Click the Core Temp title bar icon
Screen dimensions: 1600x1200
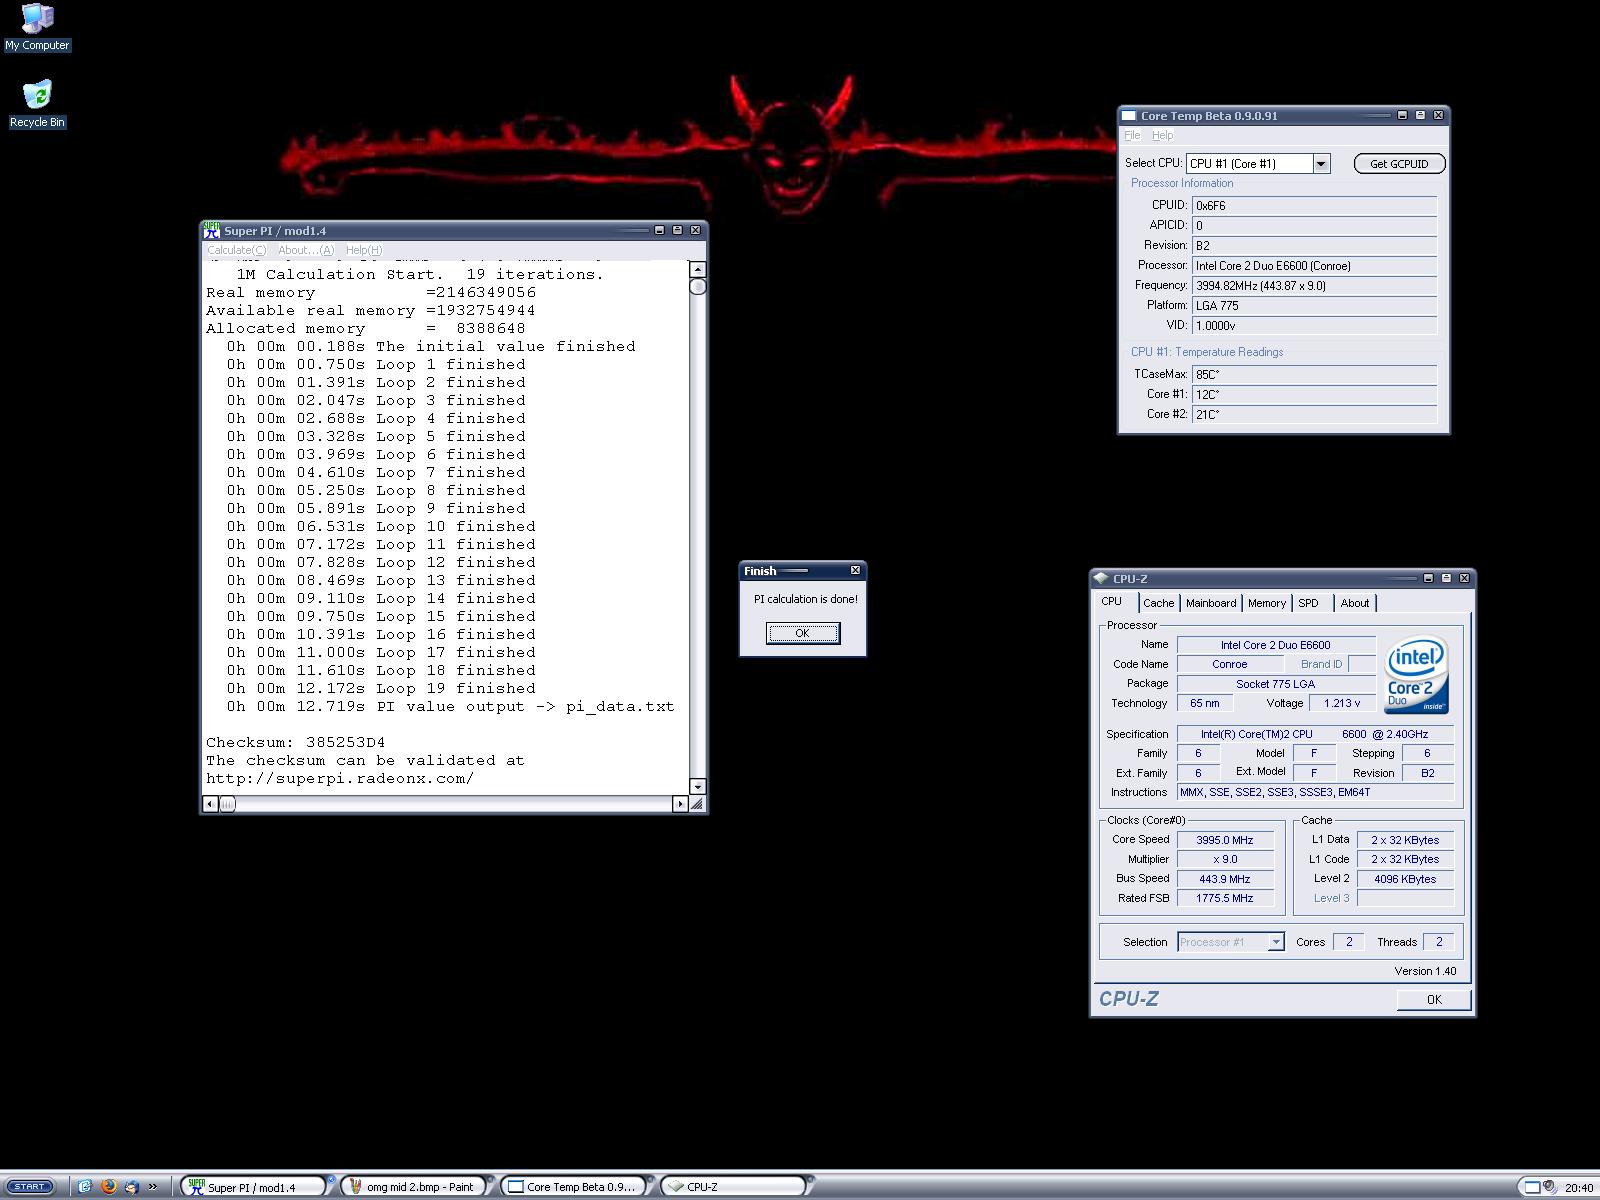coord(1128,115)
